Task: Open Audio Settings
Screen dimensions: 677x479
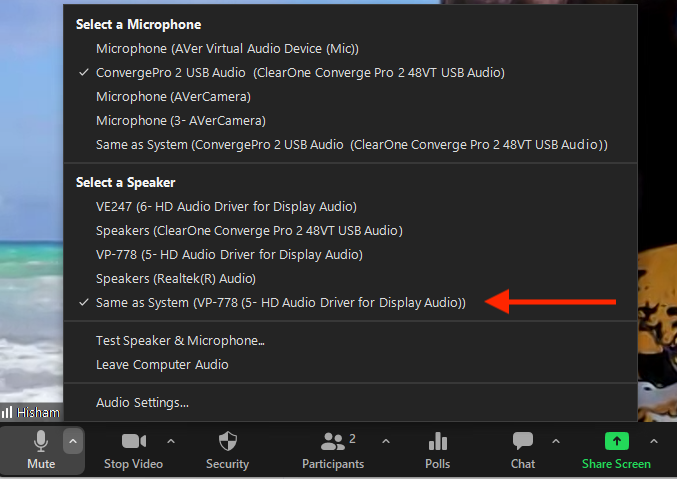Action: pyautogui.click(x=350, y=403)
